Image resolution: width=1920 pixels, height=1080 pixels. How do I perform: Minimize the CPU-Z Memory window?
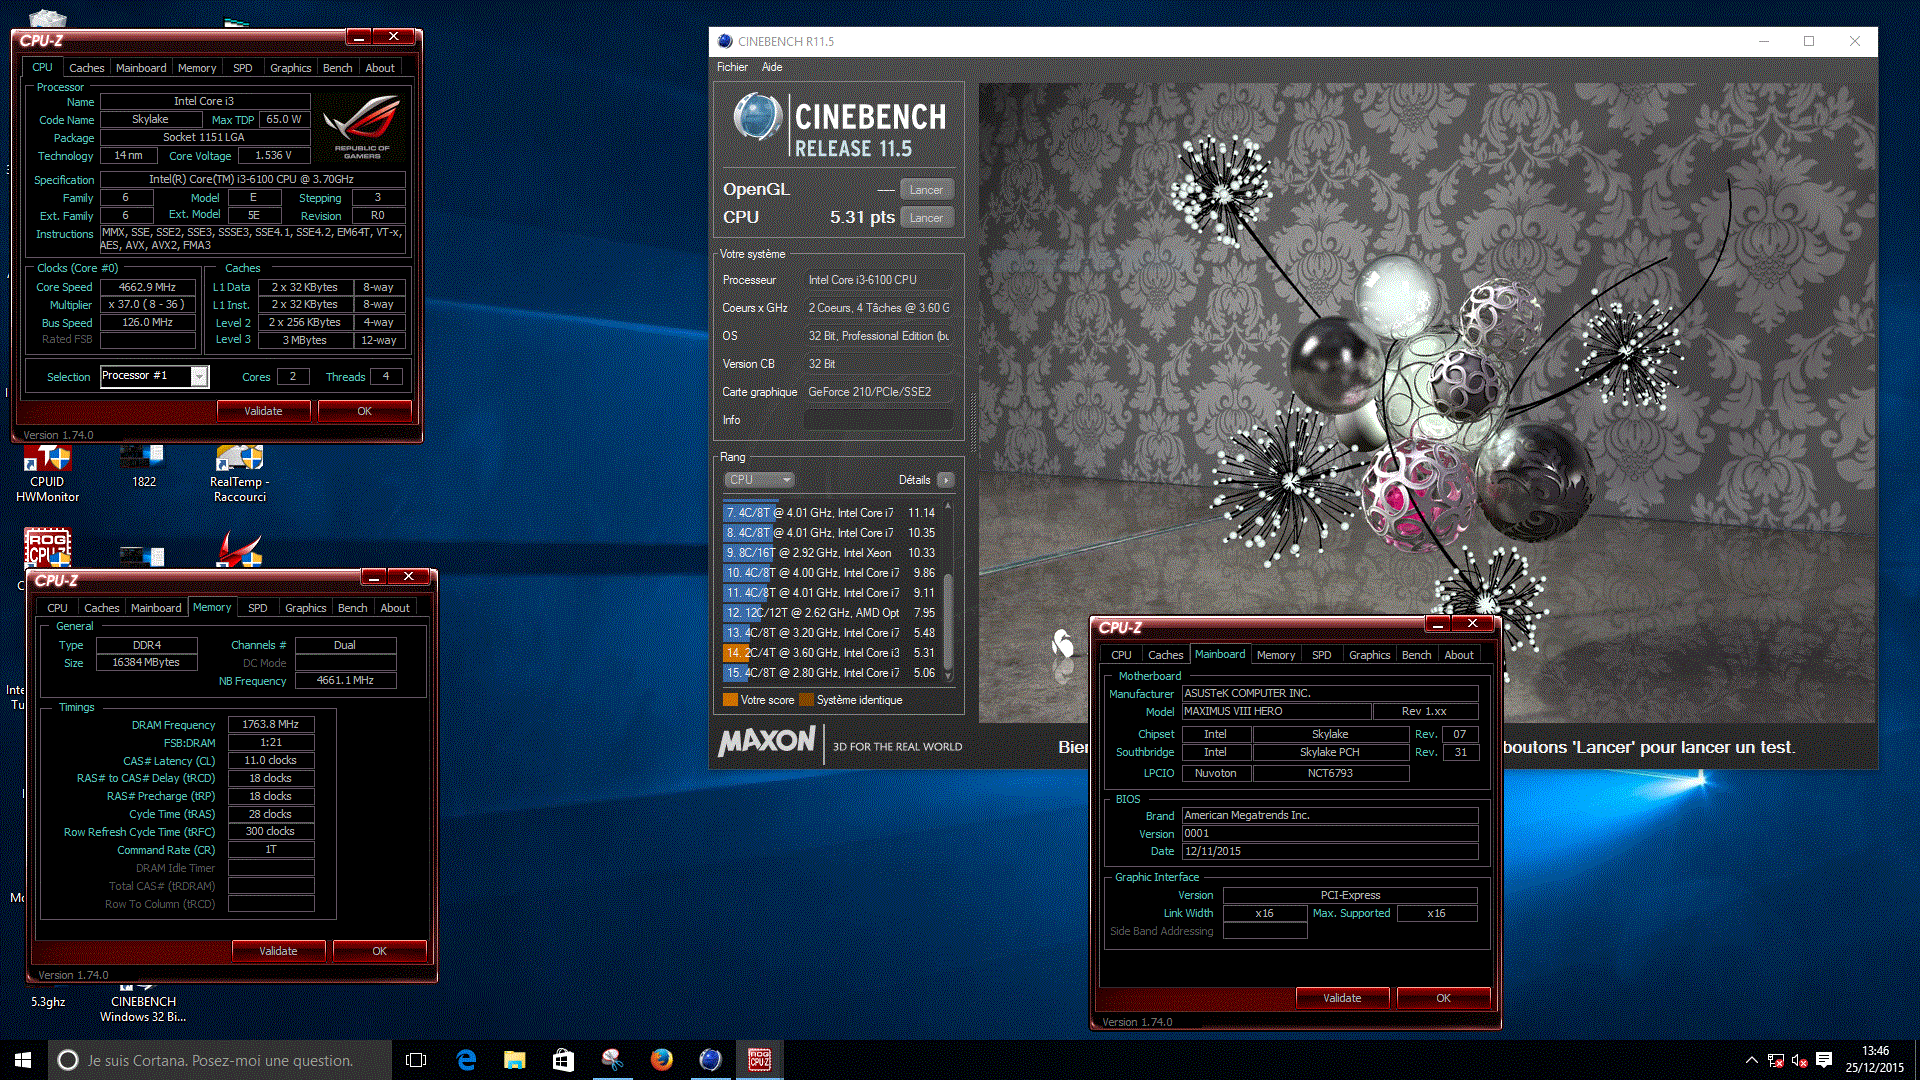click(x=373, y=577)
